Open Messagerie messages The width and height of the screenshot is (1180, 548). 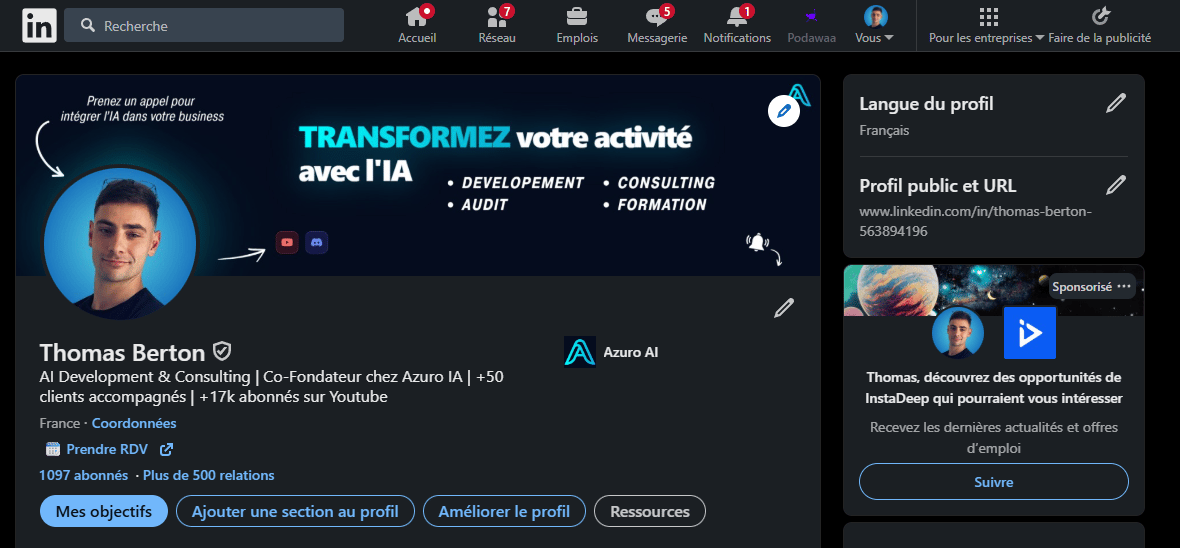[657, 26]
